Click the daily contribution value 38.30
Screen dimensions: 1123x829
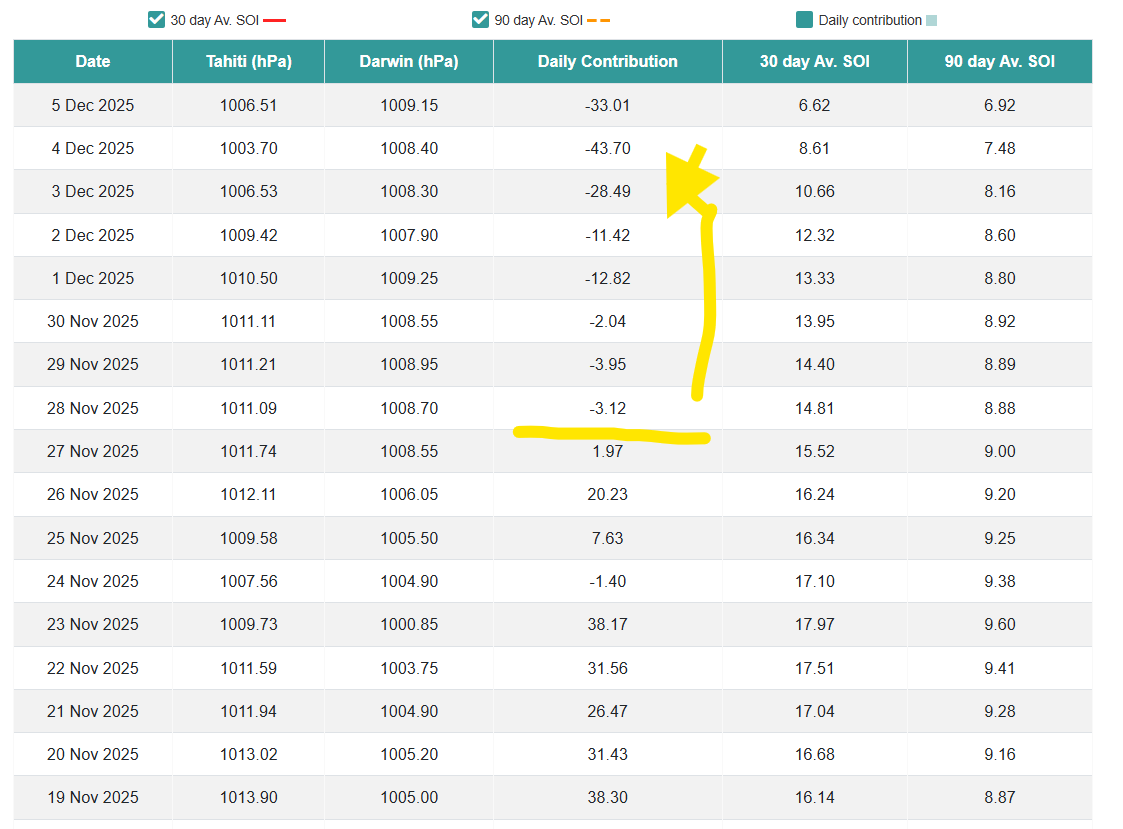(x=608, y=797)
